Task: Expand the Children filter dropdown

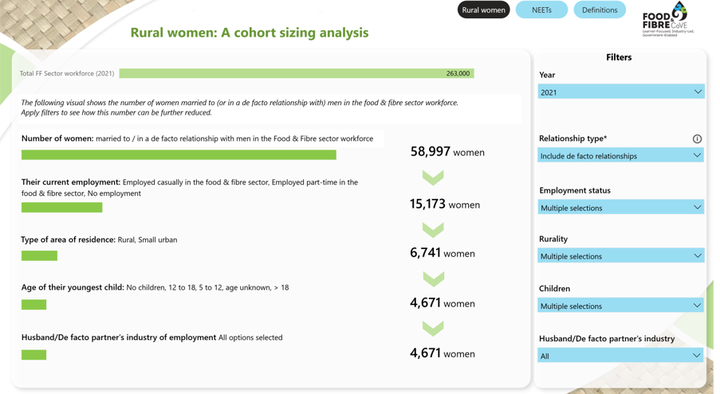Action: click(x=620, y=305)
